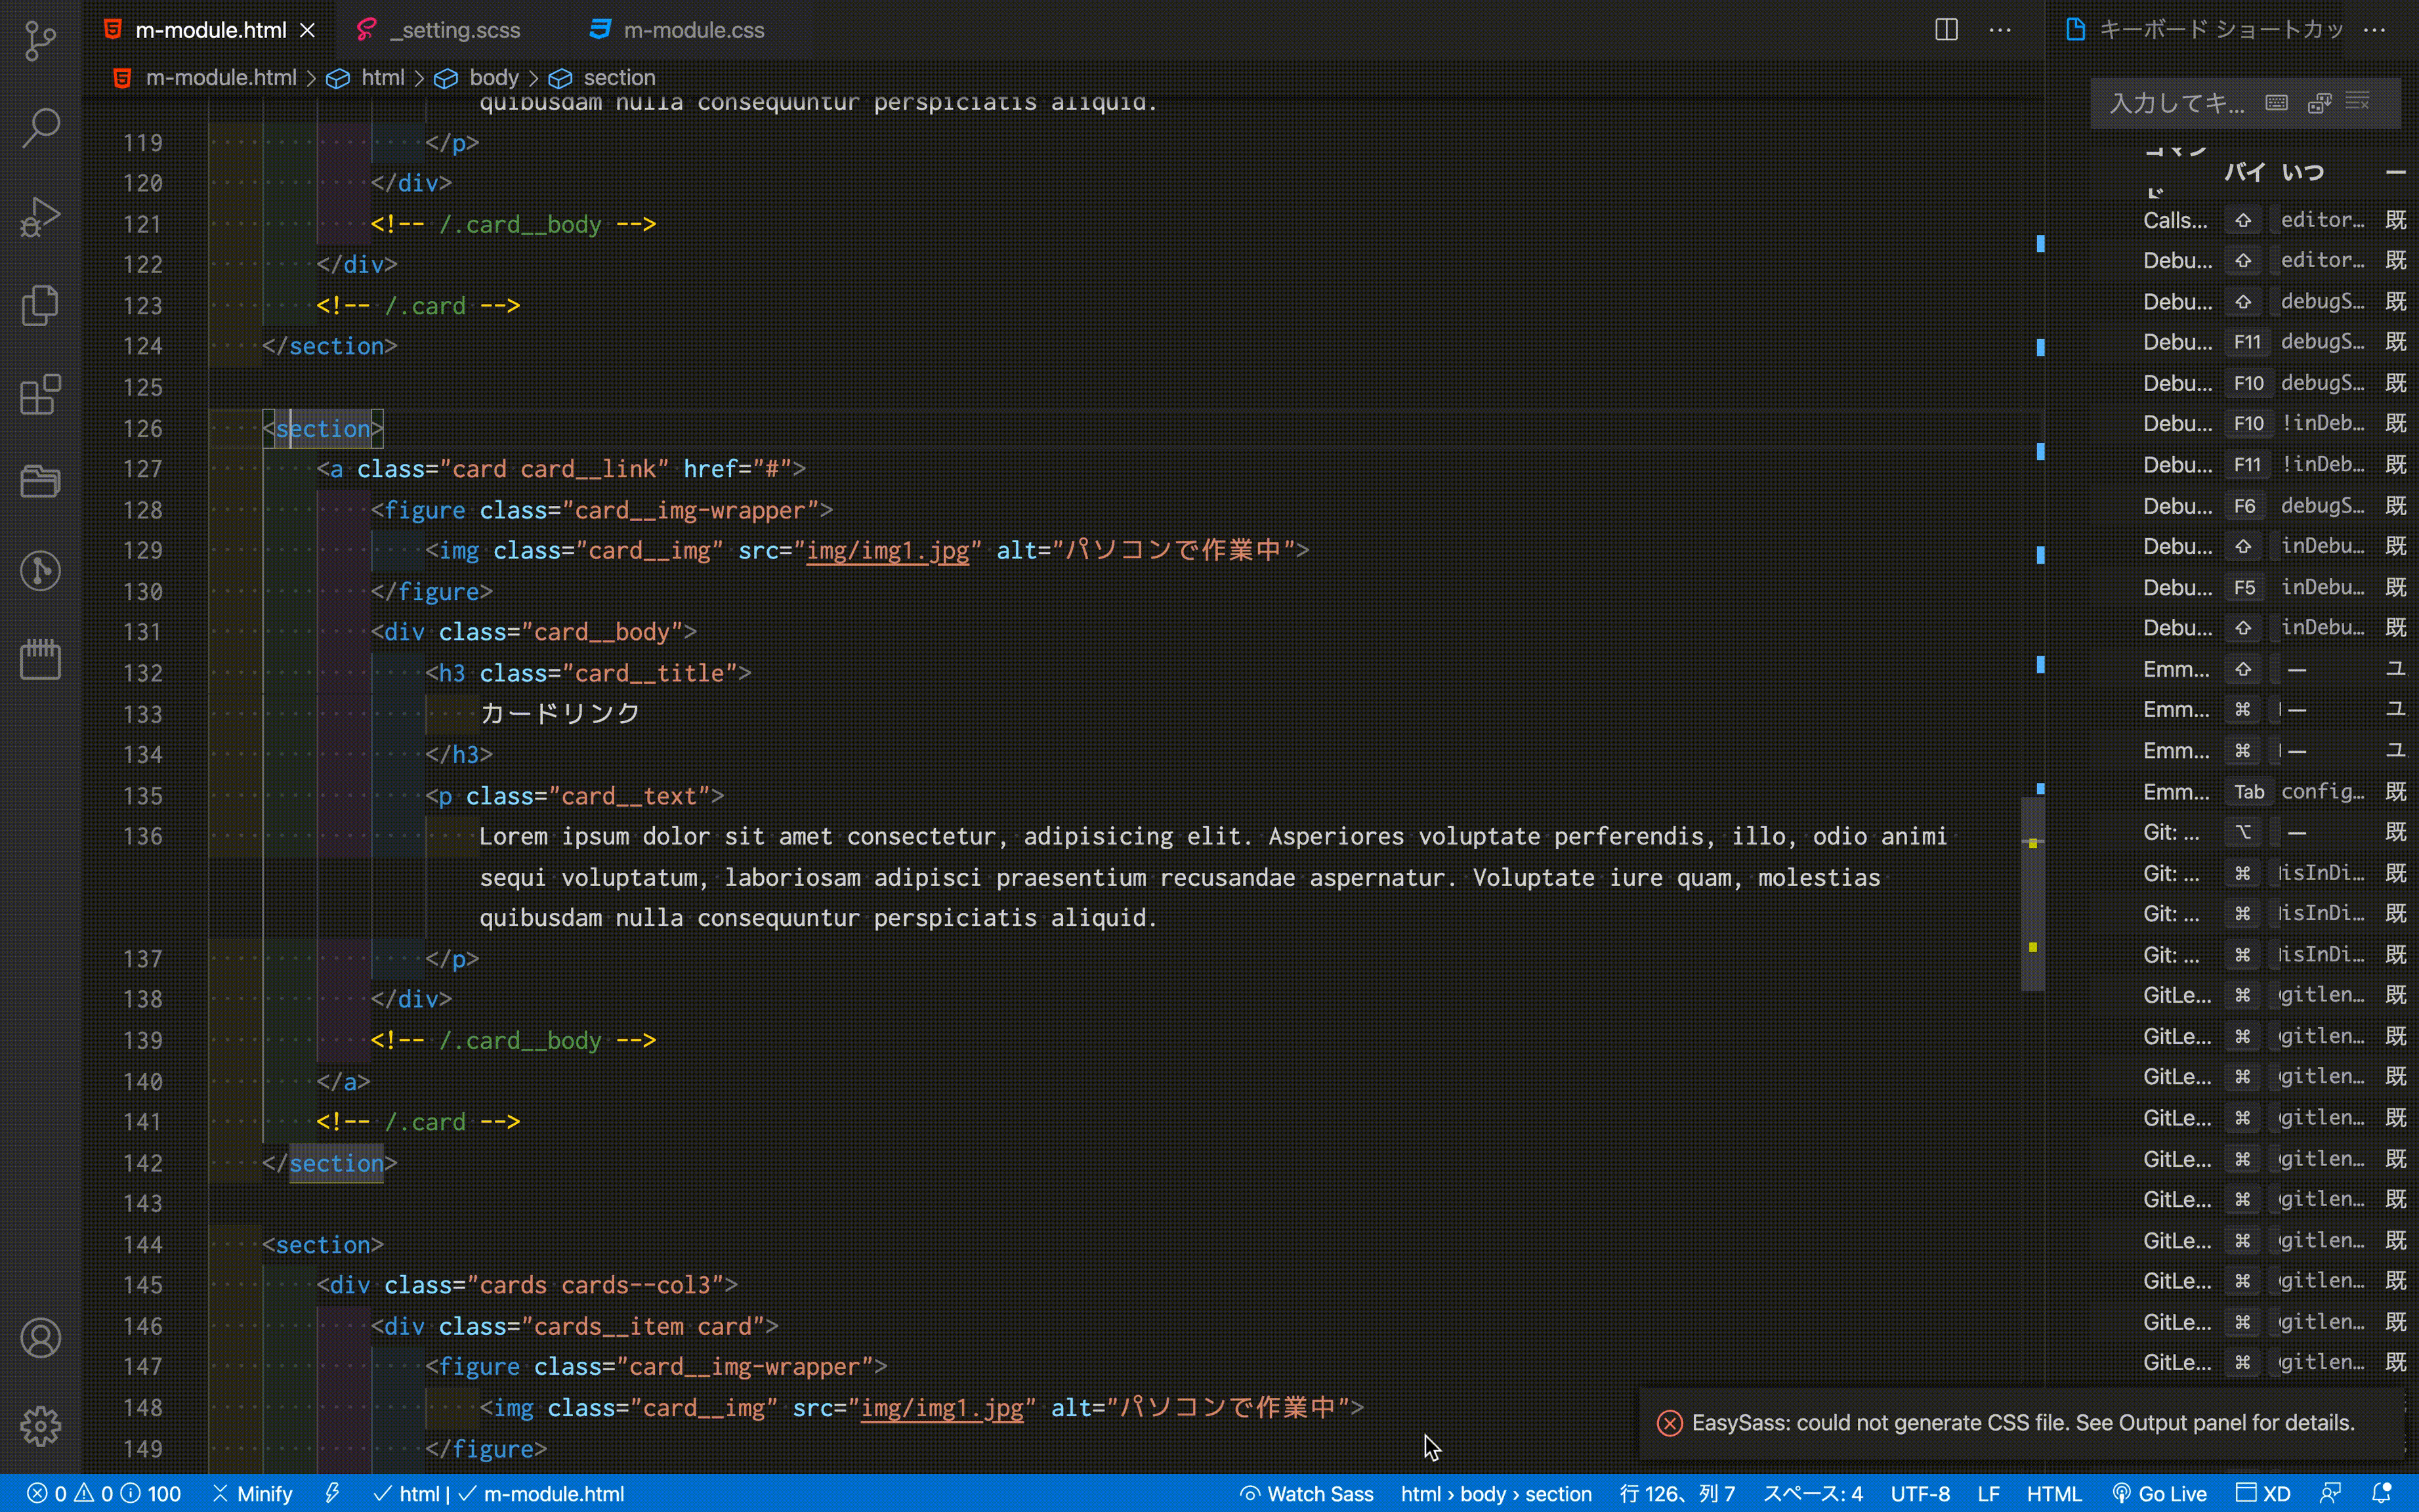Open HTML language mode selector
This screenshot has height=1512, width=2419.
pos(2053,1494)
